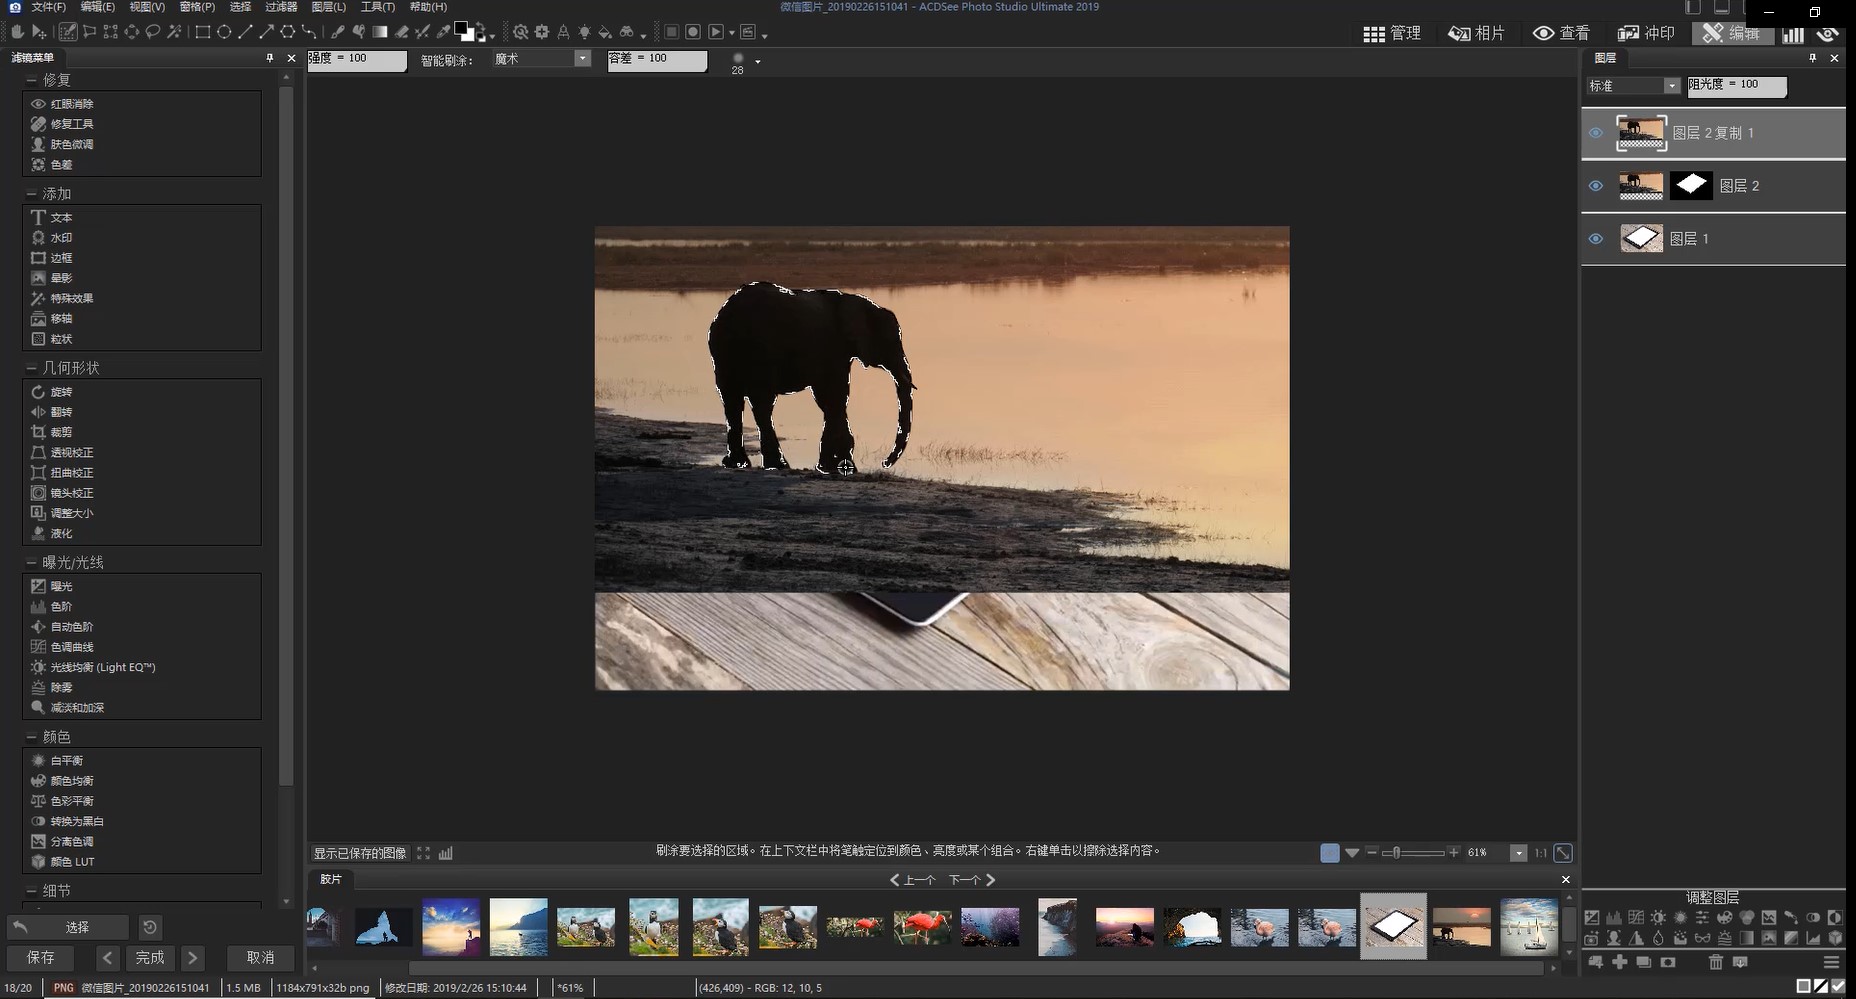
Task: Click the 阻光度 opacity slider field
Action: tap(1737, 86)
